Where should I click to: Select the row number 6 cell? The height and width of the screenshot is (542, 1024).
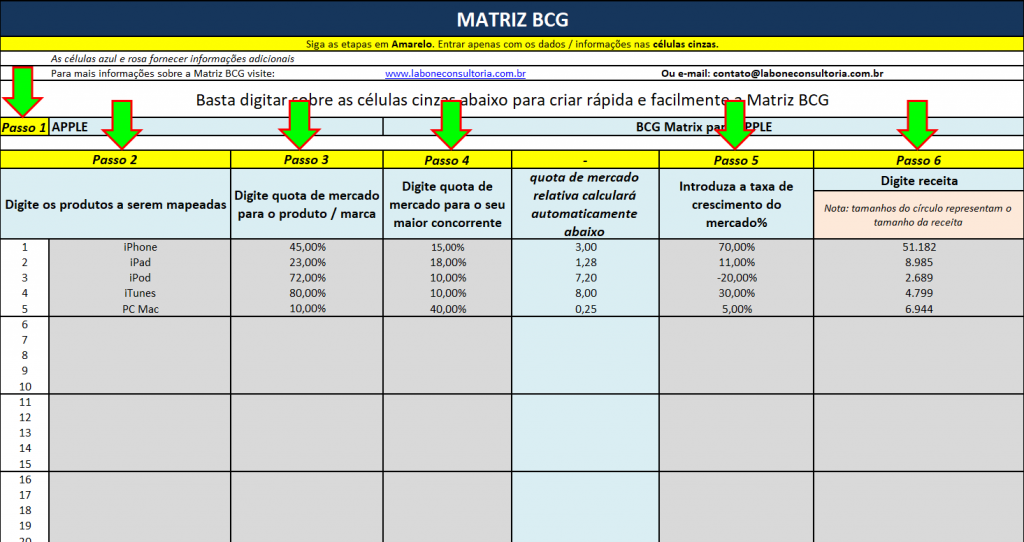(25, 325)
